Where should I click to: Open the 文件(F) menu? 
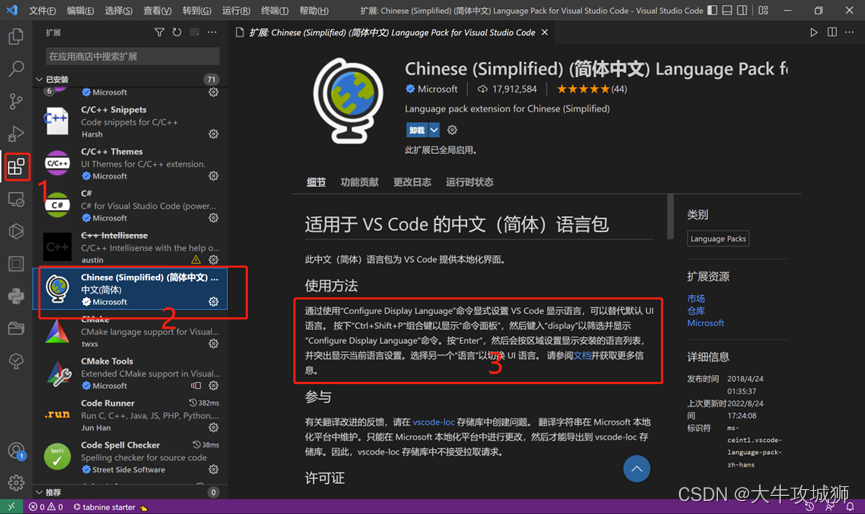tap(42, 10)
